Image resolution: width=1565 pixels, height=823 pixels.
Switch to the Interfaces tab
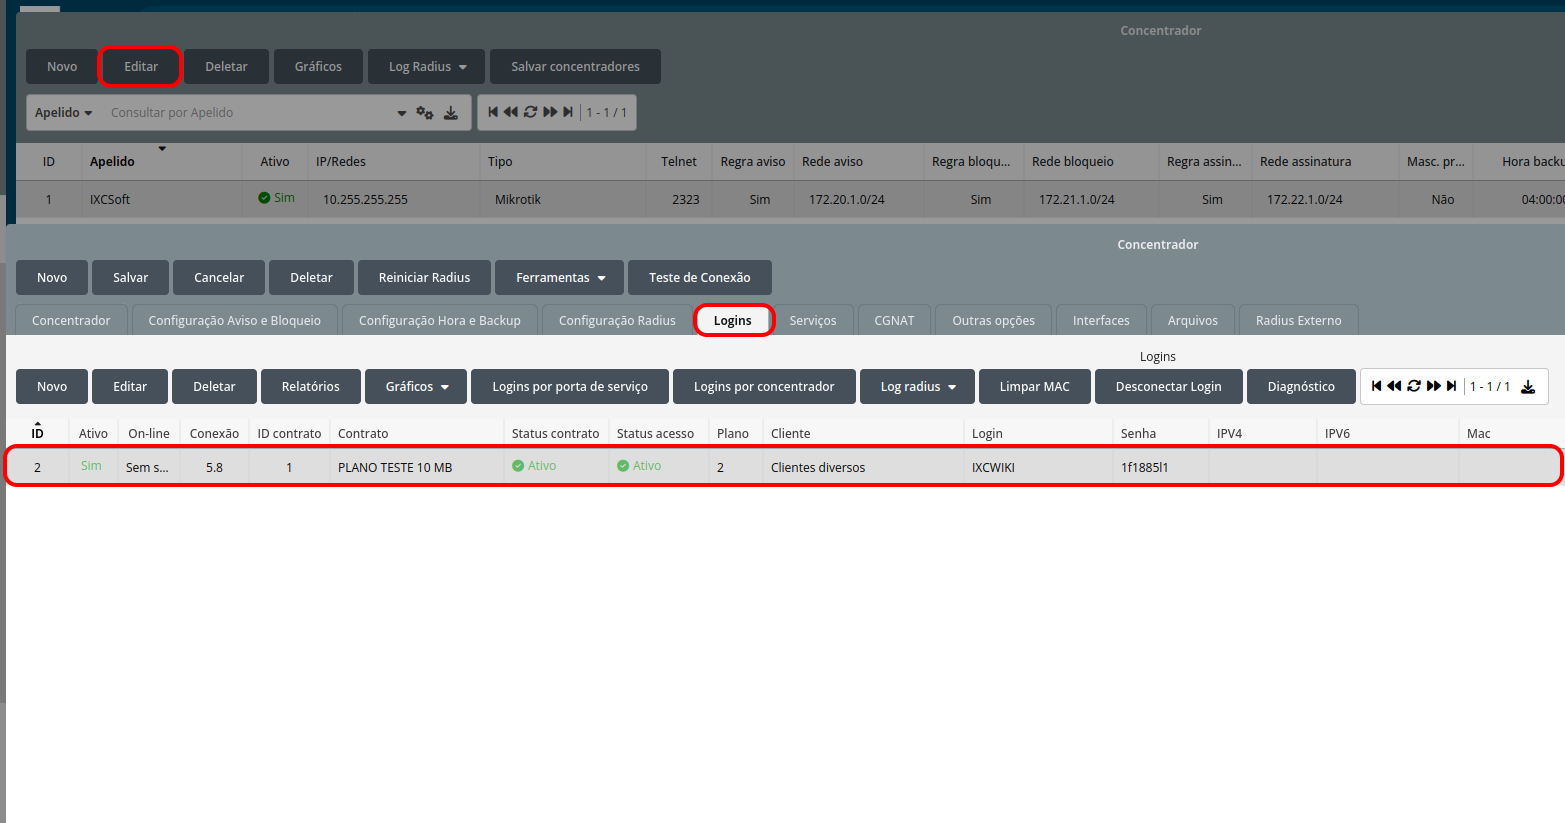tap(1101, 320)
